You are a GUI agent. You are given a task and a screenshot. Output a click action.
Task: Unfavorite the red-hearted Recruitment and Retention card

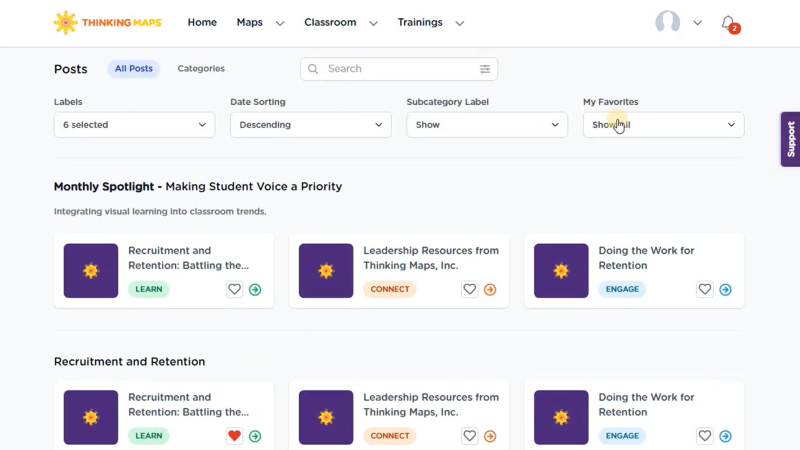click(234, 436)
